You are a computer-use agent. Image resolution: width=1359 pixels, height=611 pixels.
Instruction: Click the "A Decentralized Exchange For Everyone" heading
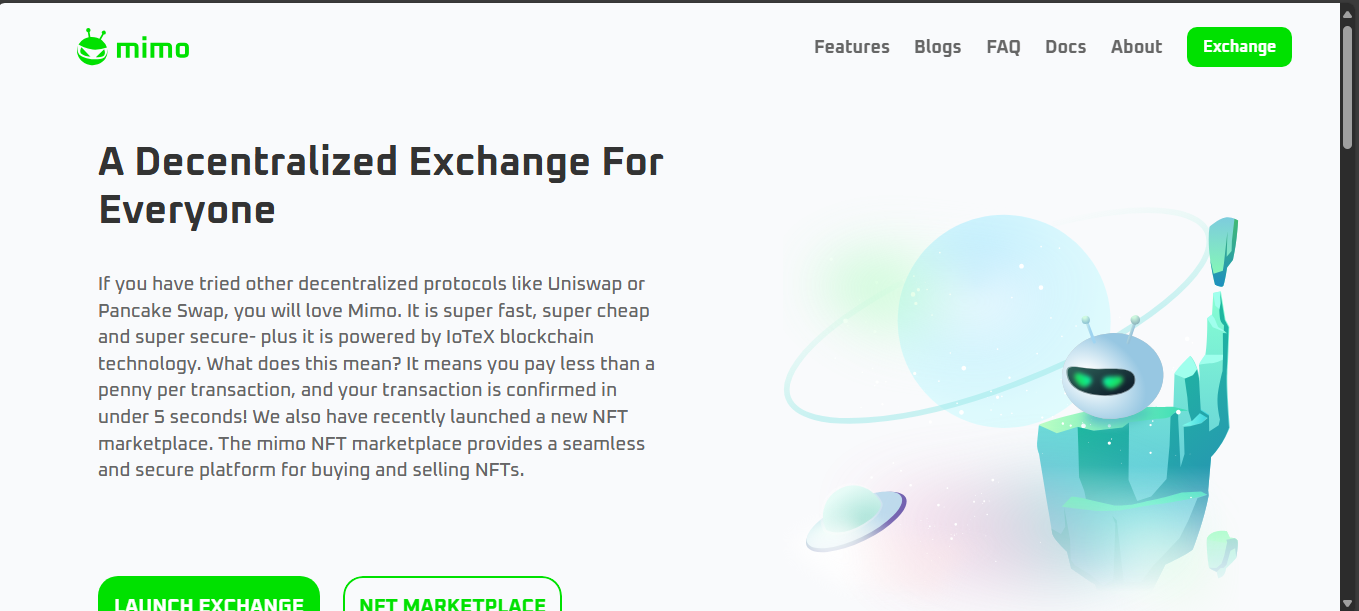coord(380,186)
